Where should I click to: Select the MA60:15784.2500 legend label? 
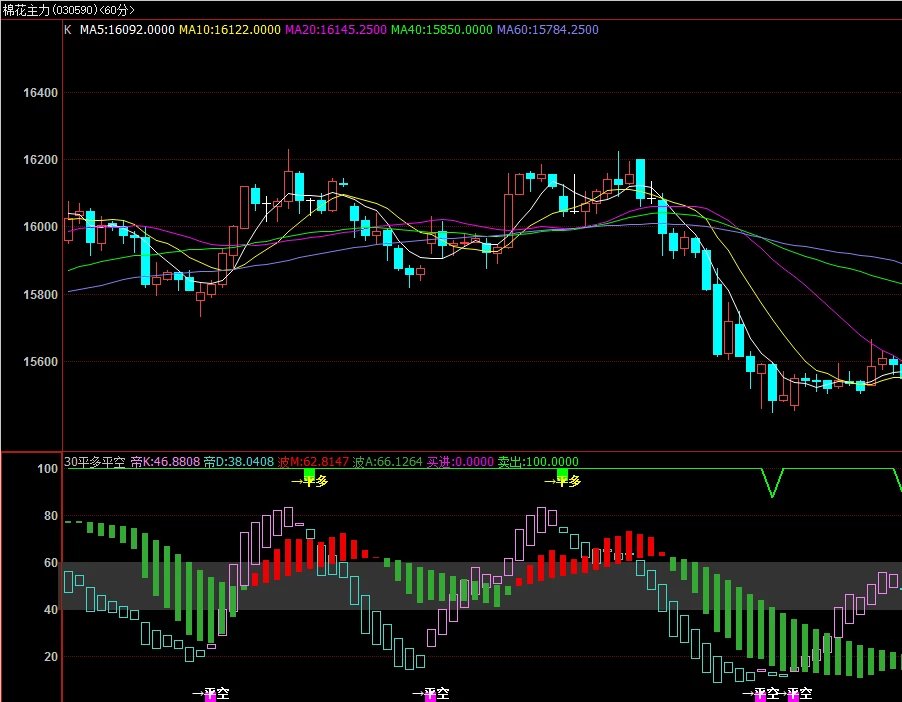pyautogui.click(x=548, y=30)
